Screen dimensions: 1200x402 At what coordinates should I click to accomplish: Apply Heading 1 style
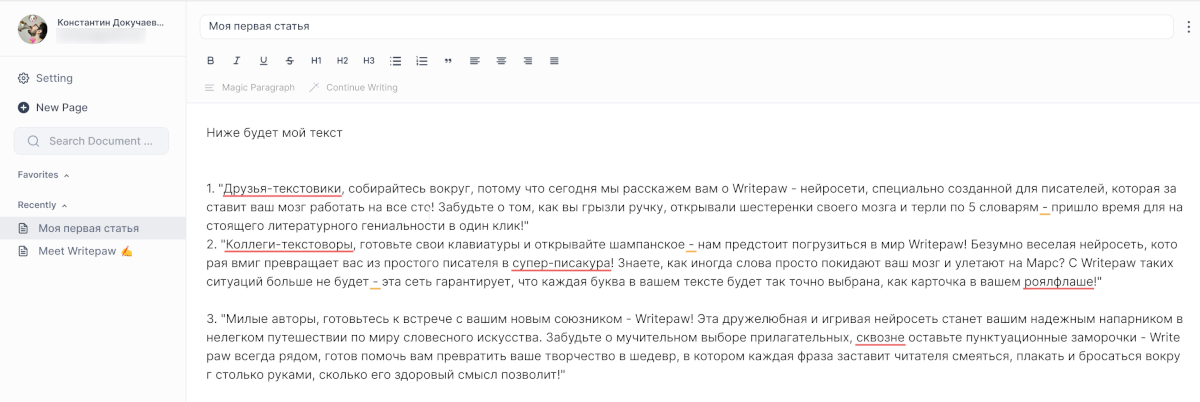pyautogui.click(x=316, y=61)
